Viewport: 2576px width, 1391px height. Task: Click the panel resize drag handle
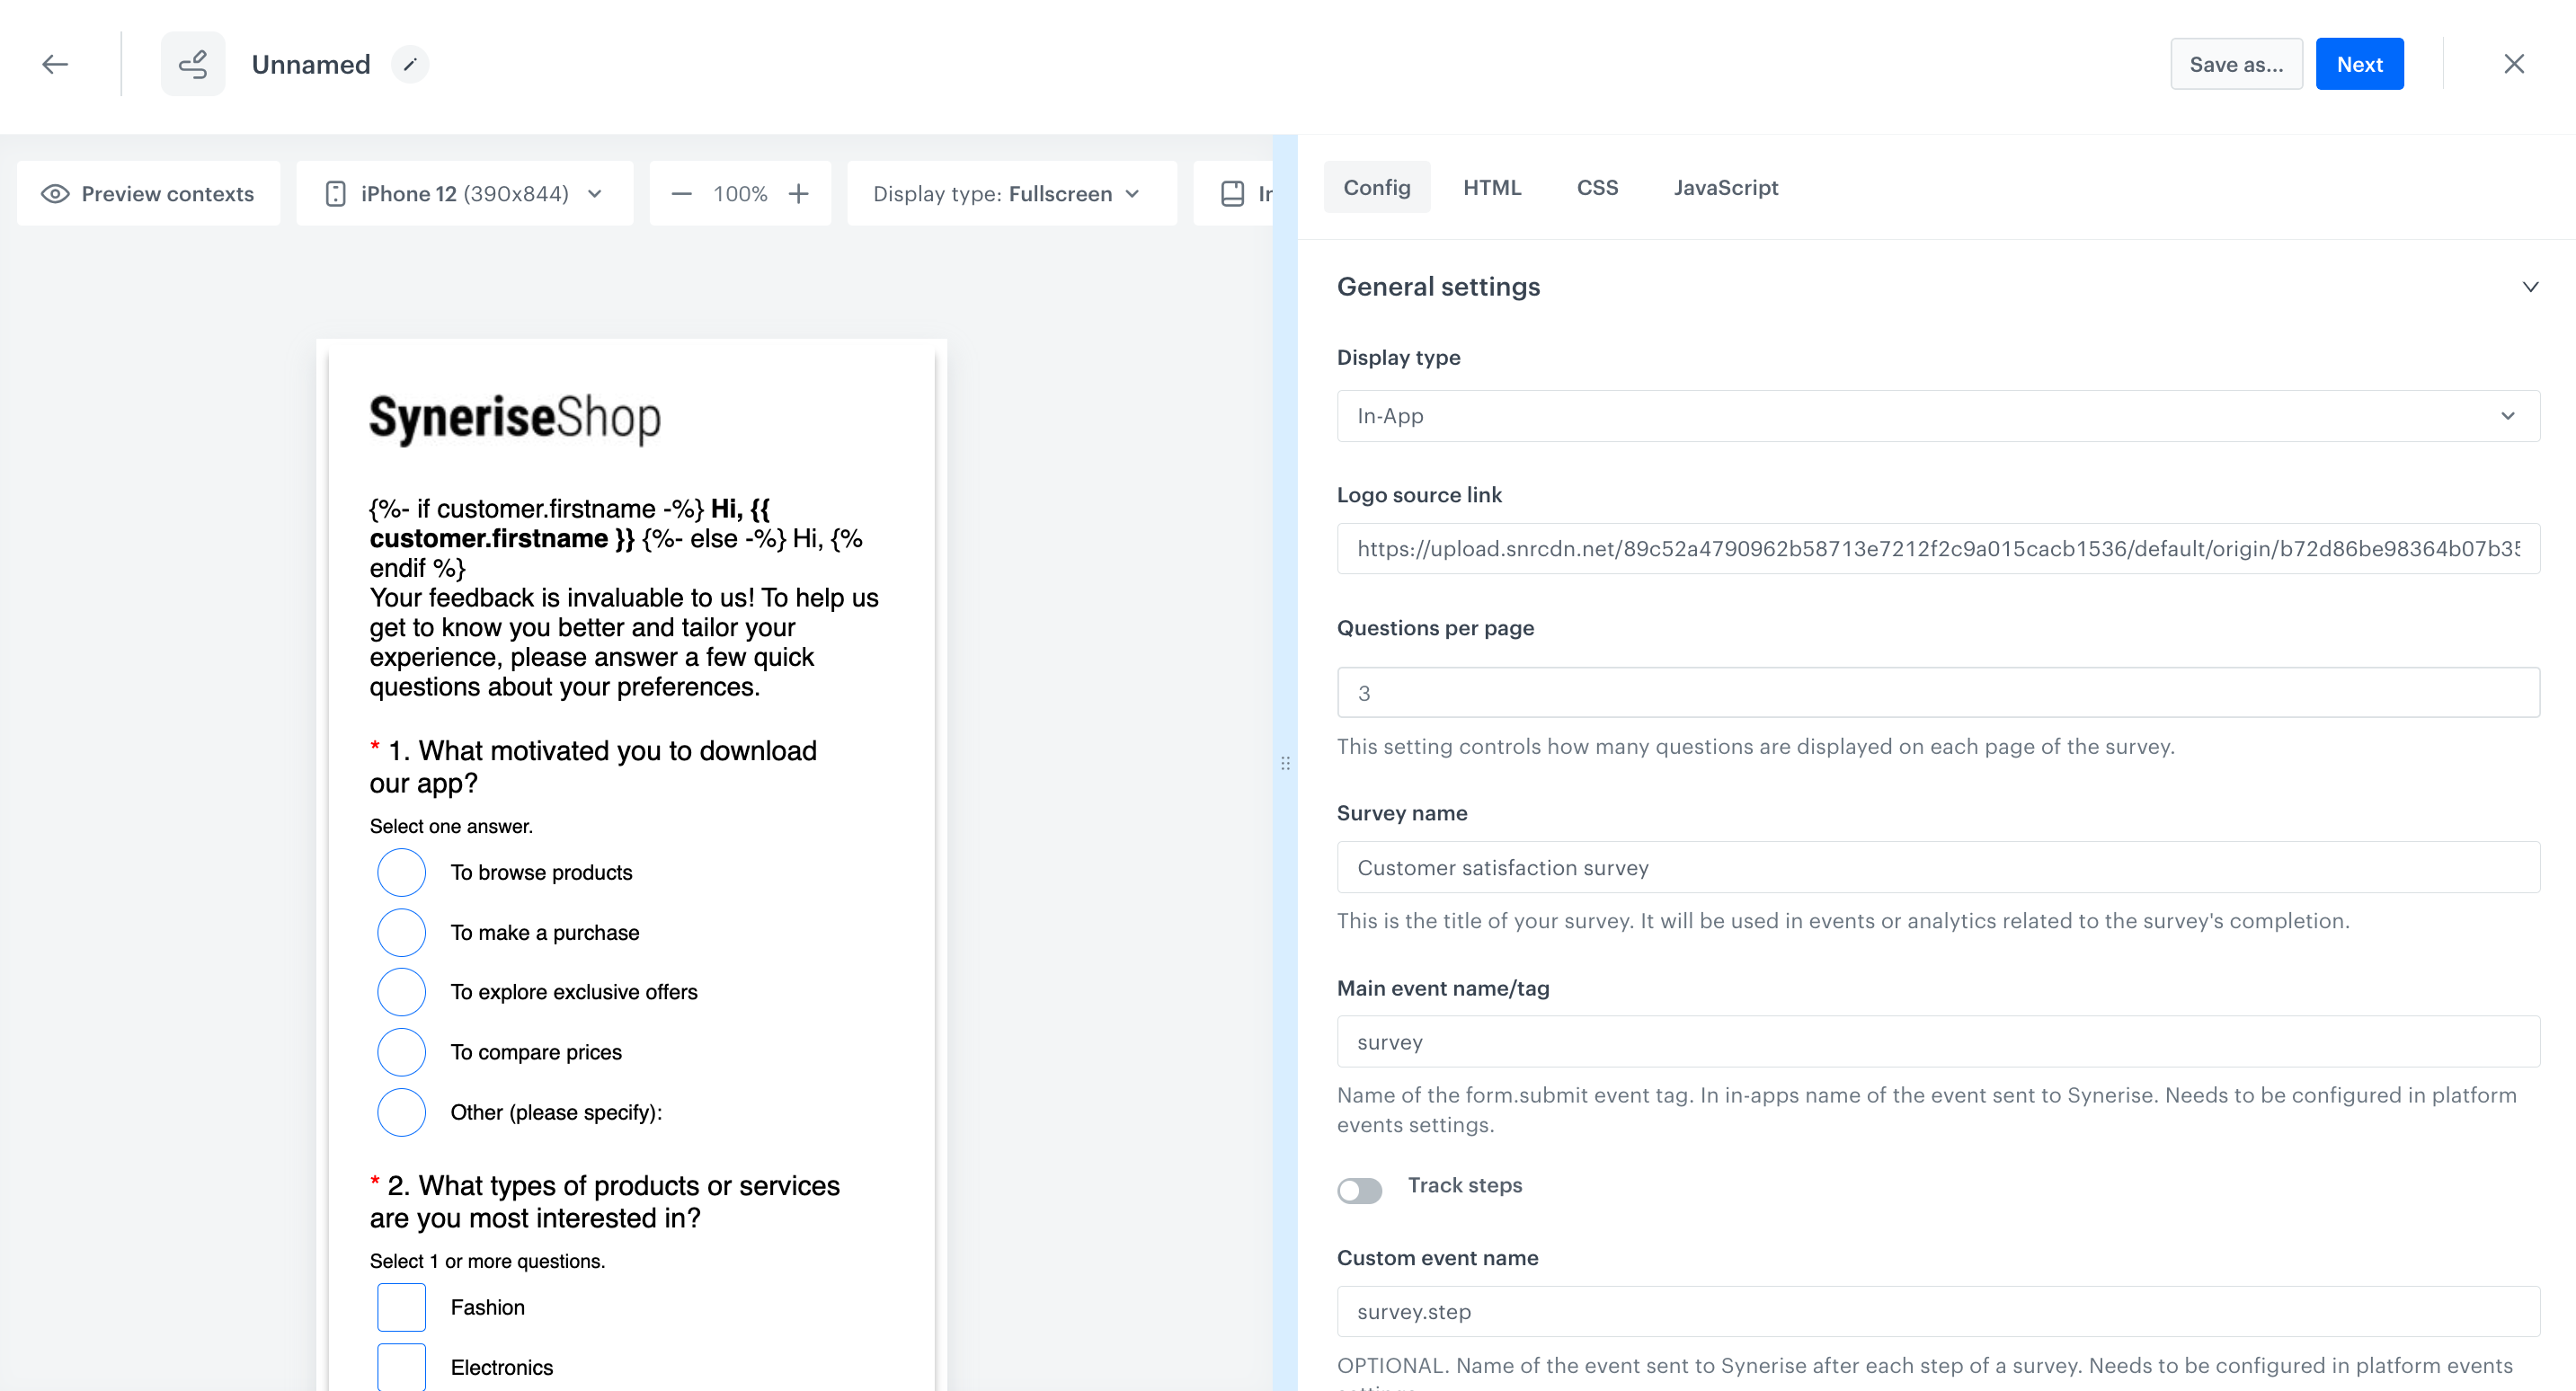click(1285, 763)
